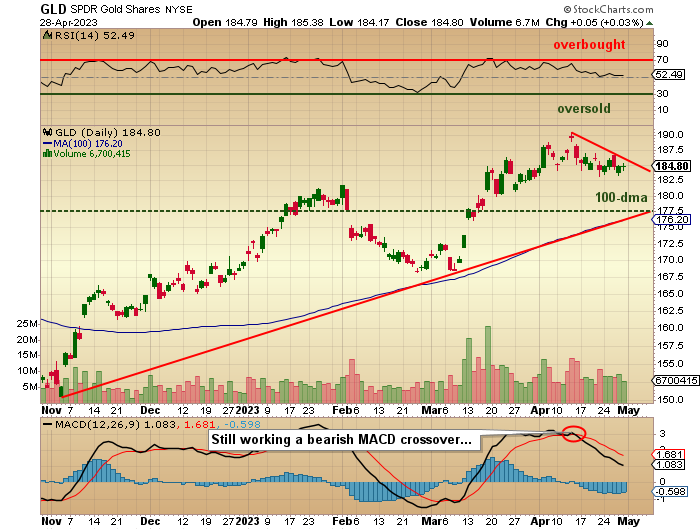The height and width of the screenshot is (530, 700).
Task: Click the blue -0.598 value in MACD legend
Action: coord(242,424)
